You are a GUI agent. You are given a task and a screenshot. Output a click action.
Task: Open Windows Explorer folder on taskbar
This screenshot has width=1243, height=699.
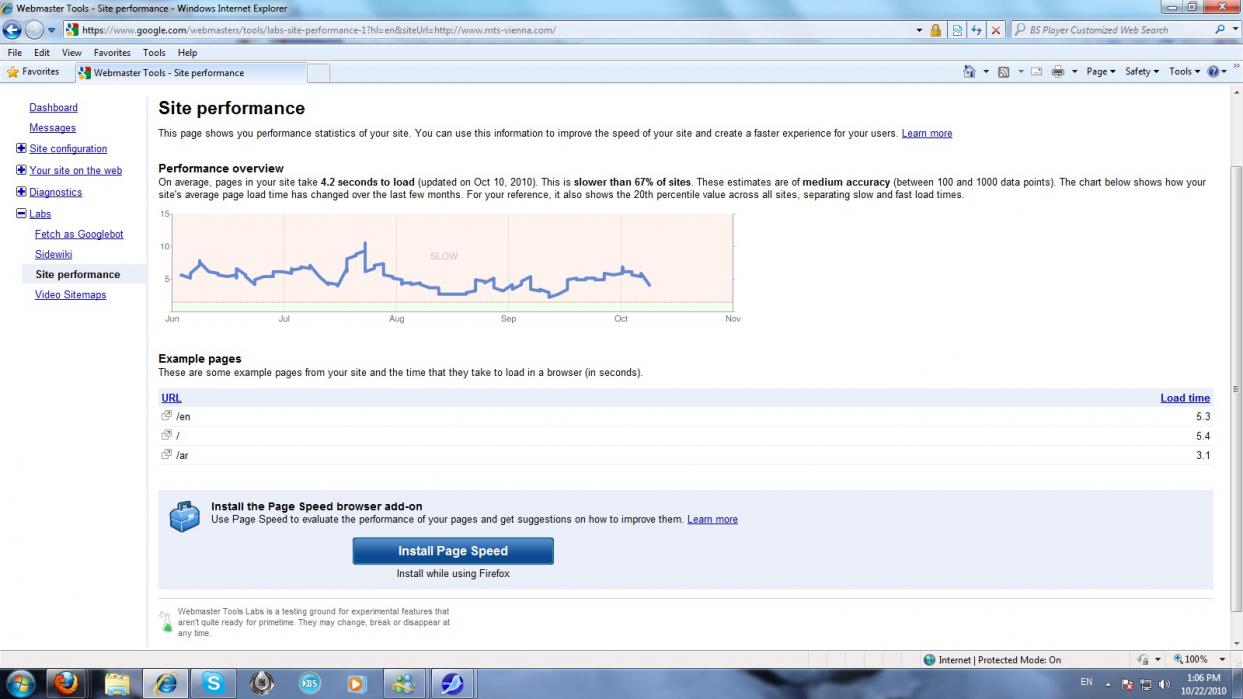117,683
